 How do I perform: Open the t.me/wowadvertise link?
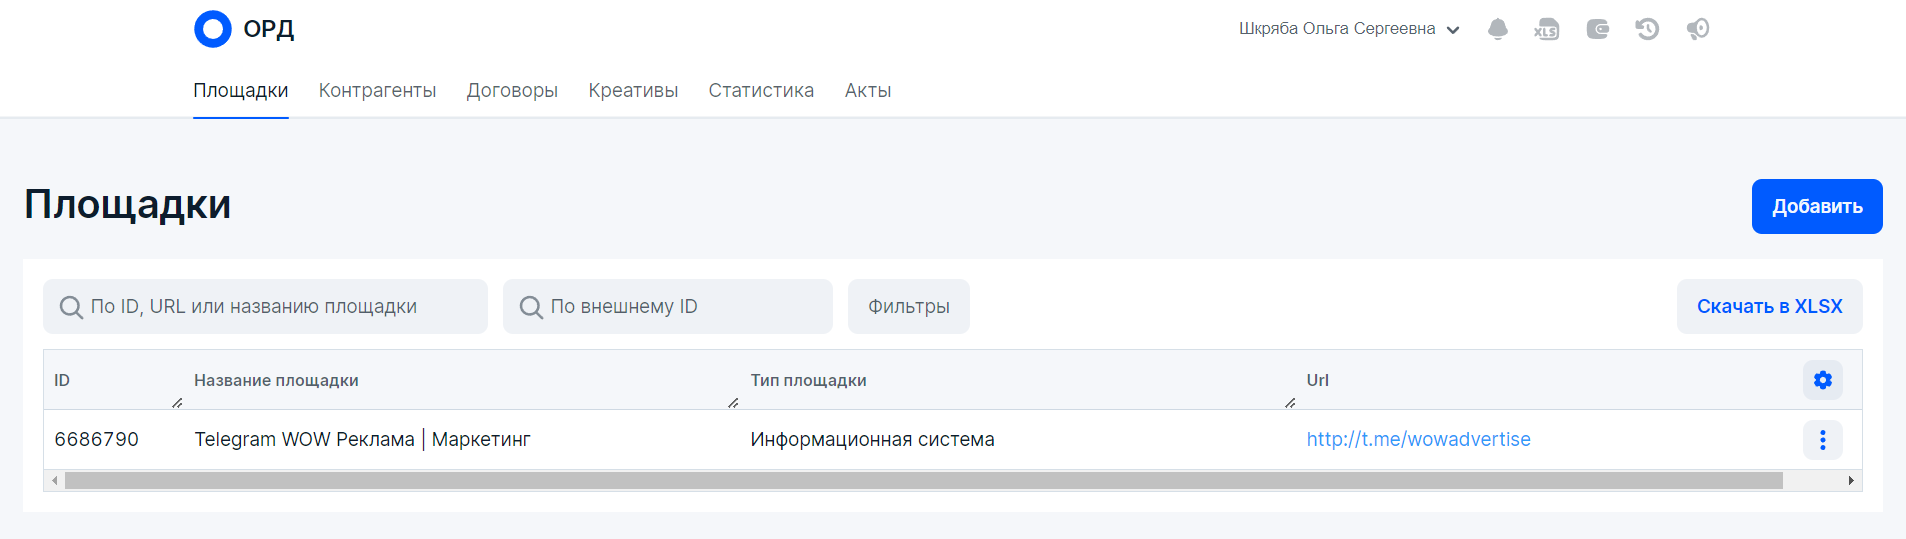point(1418,440)
